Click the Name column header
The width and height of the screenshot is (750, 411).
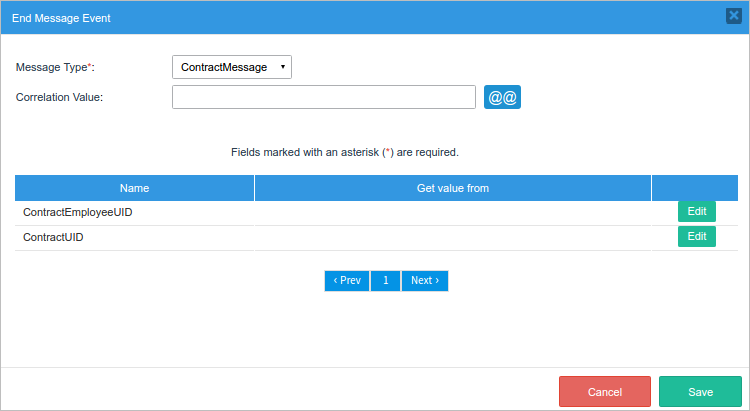point(134,188)
